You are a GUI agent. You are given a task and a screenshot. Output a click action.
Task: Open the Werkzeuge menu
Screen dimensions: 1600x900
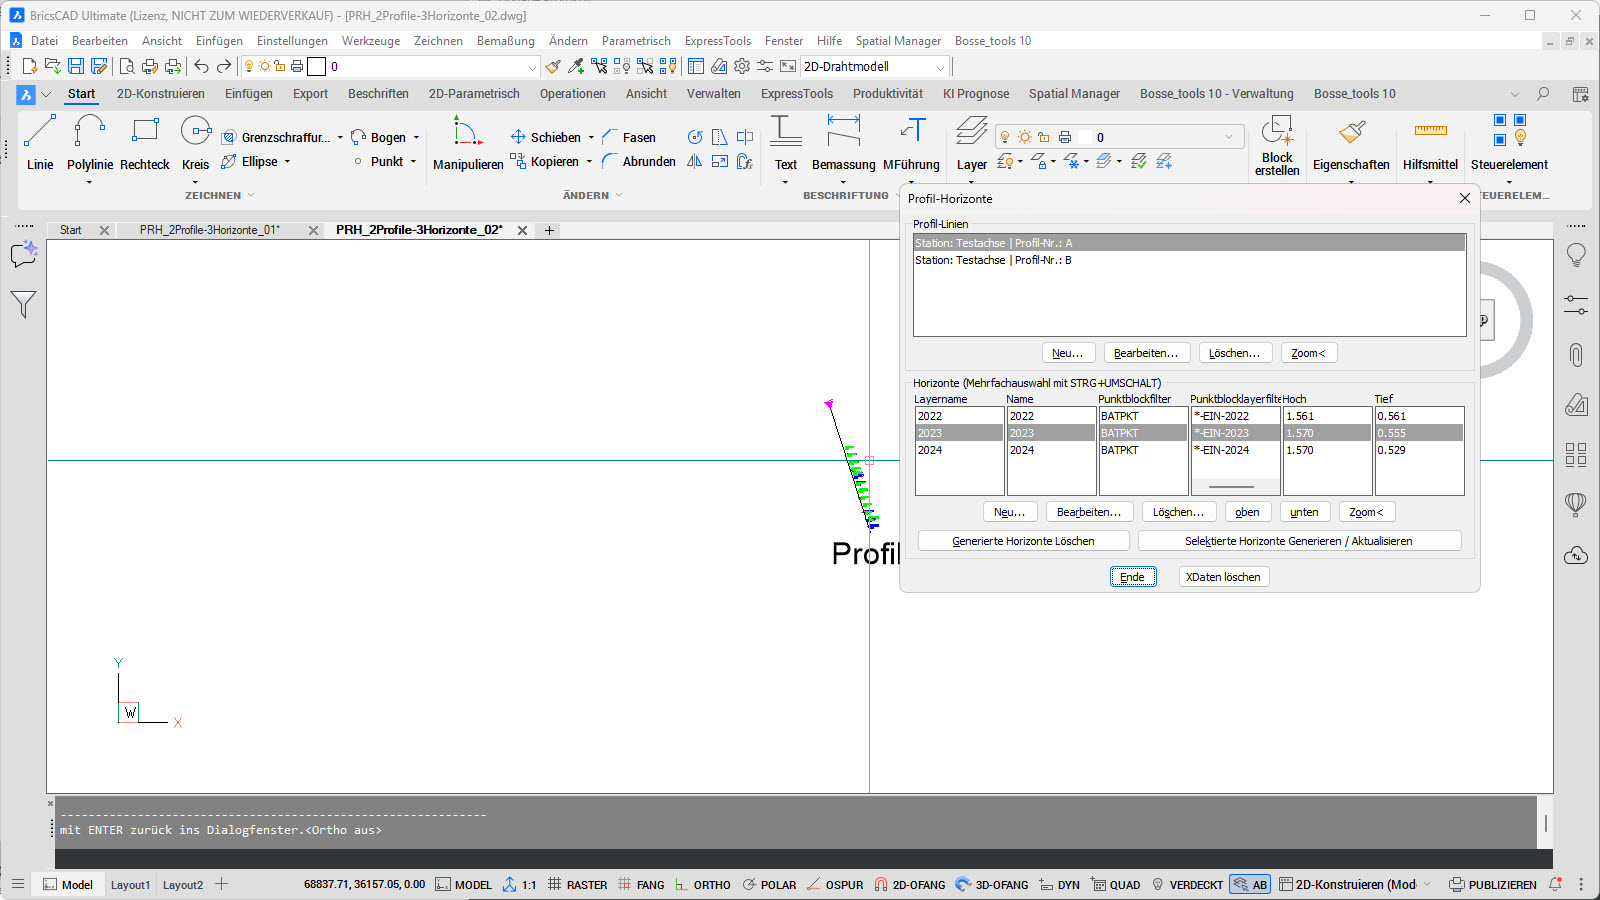[370, 41]
